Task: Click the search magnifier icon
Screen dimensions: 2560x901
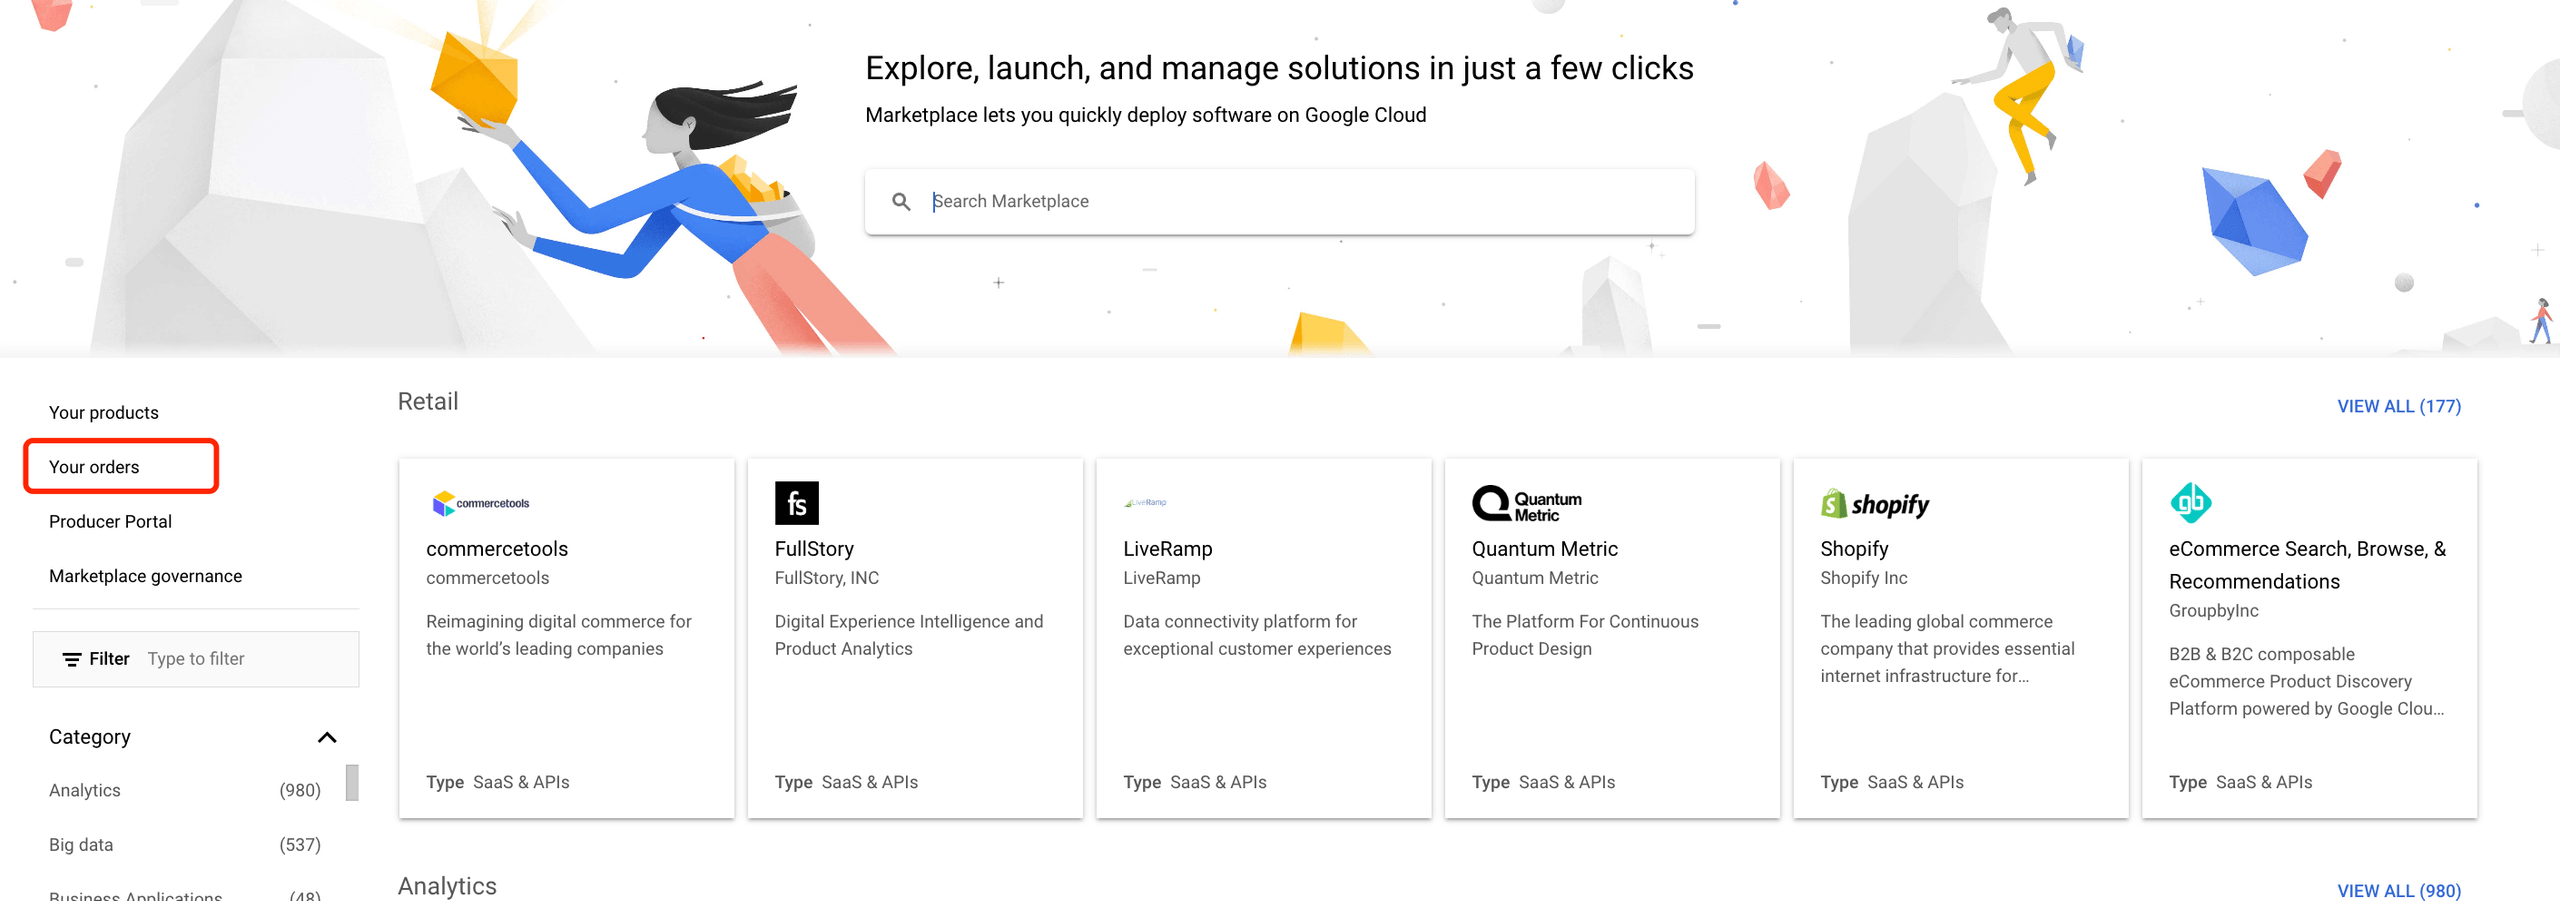Action: click(901, 201)
